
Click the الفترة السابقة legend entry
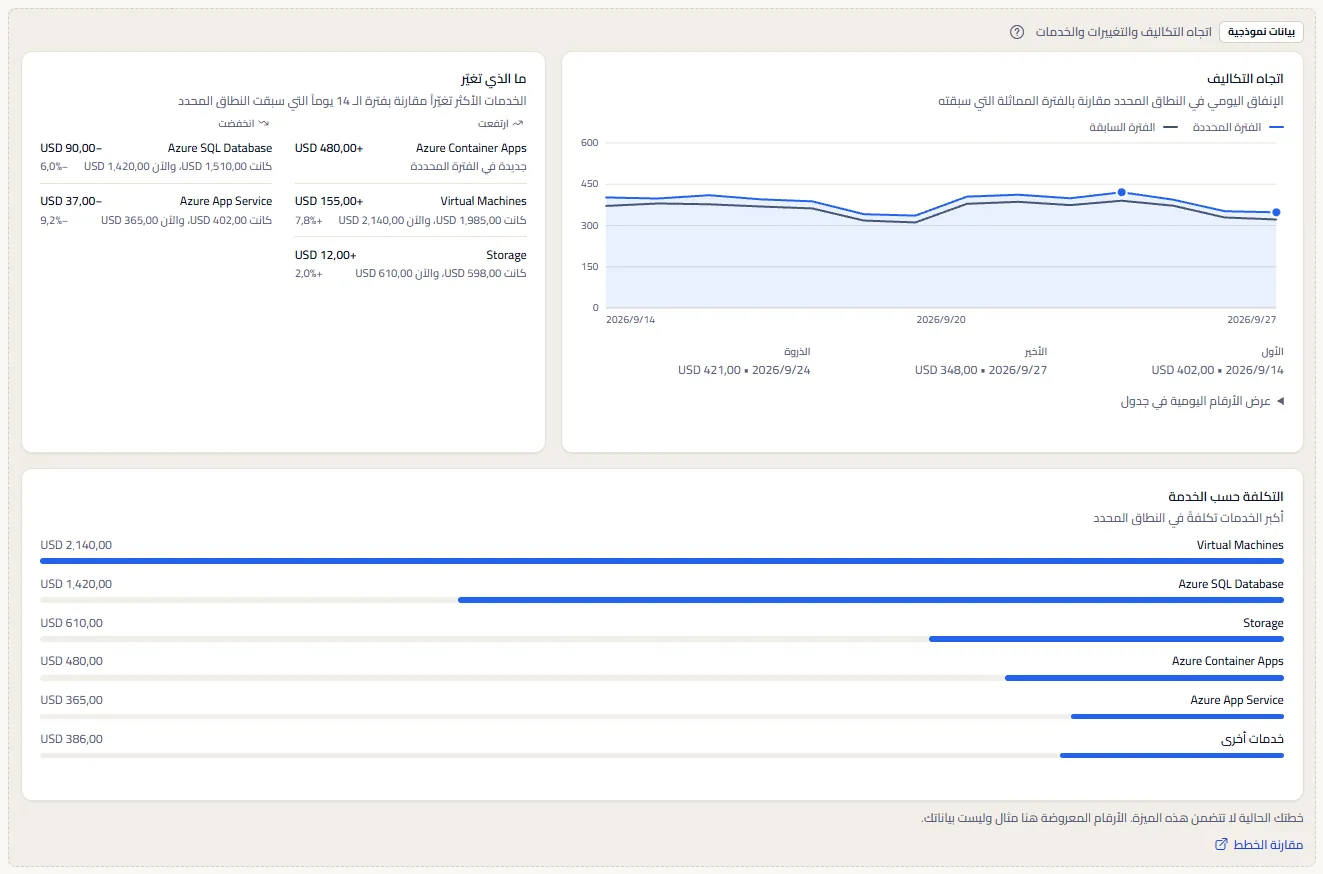pyautogui.click(x=1133, y=127)
